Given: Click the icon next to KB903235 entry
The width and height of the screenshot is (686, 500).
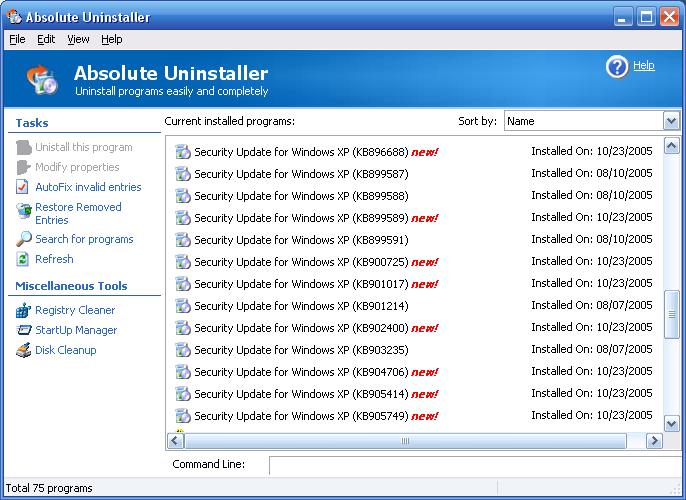Looking at the screenshot, I should point(183,350).
